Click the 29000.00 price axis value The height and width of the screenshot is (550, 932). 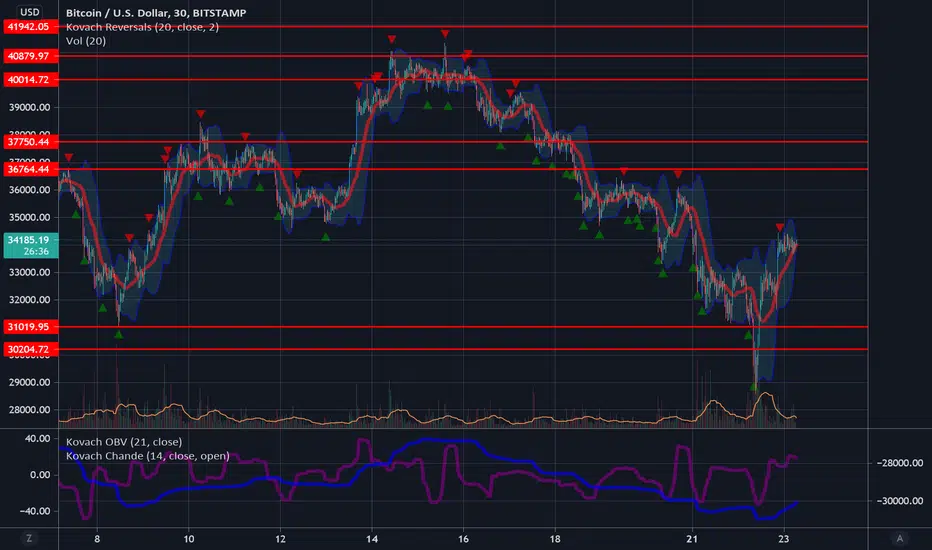pos(29,382)
